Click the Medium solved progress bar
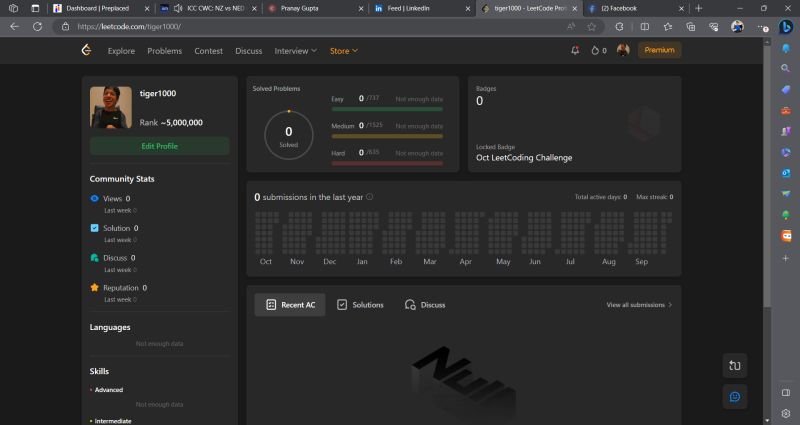Viewport: 800px width, 425px height. [x=387, y=136]
